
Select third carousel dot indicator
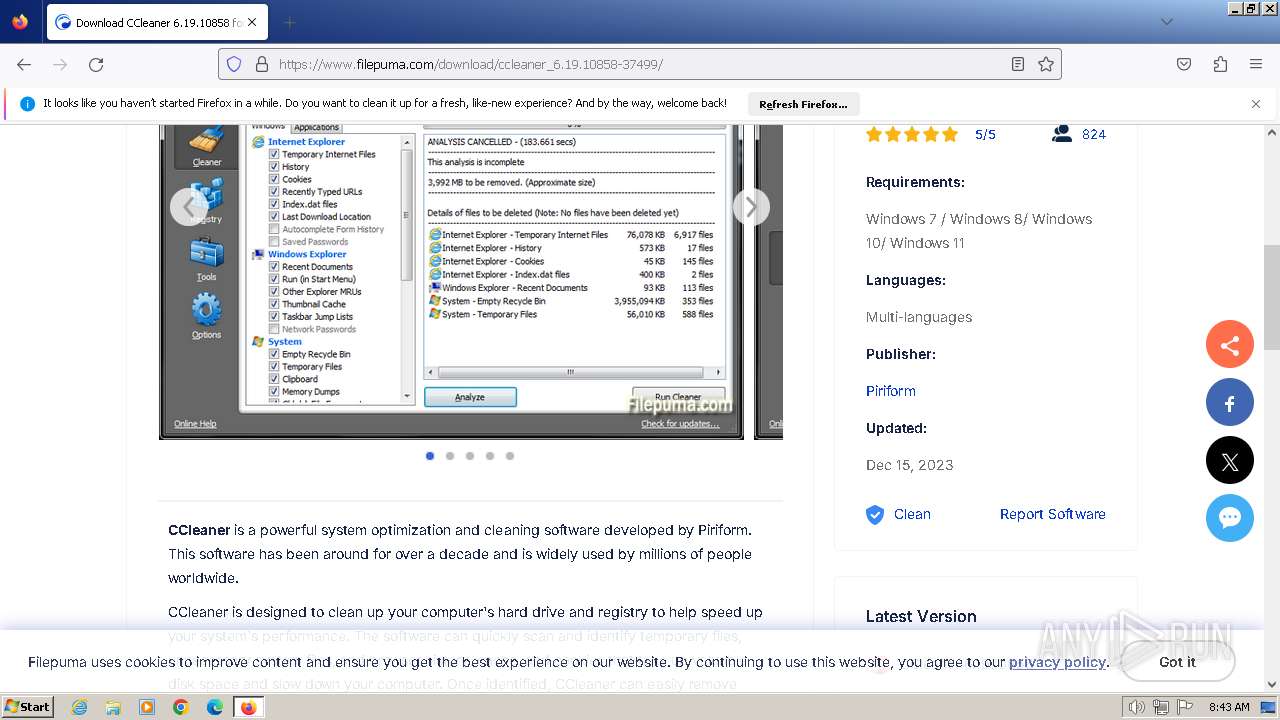click(x=470, y=456)
